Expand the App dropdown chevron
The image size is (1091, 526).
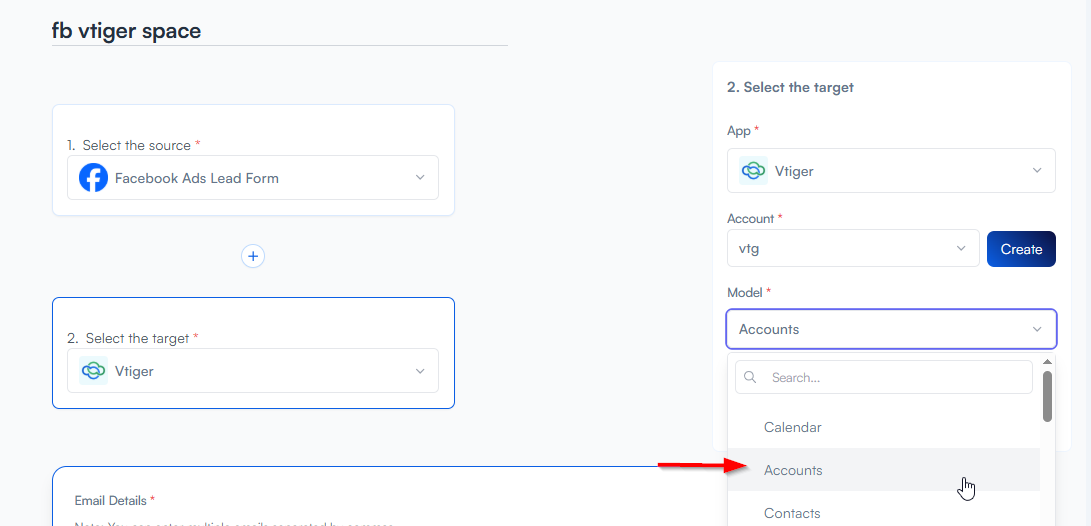tap(1037, 171)
